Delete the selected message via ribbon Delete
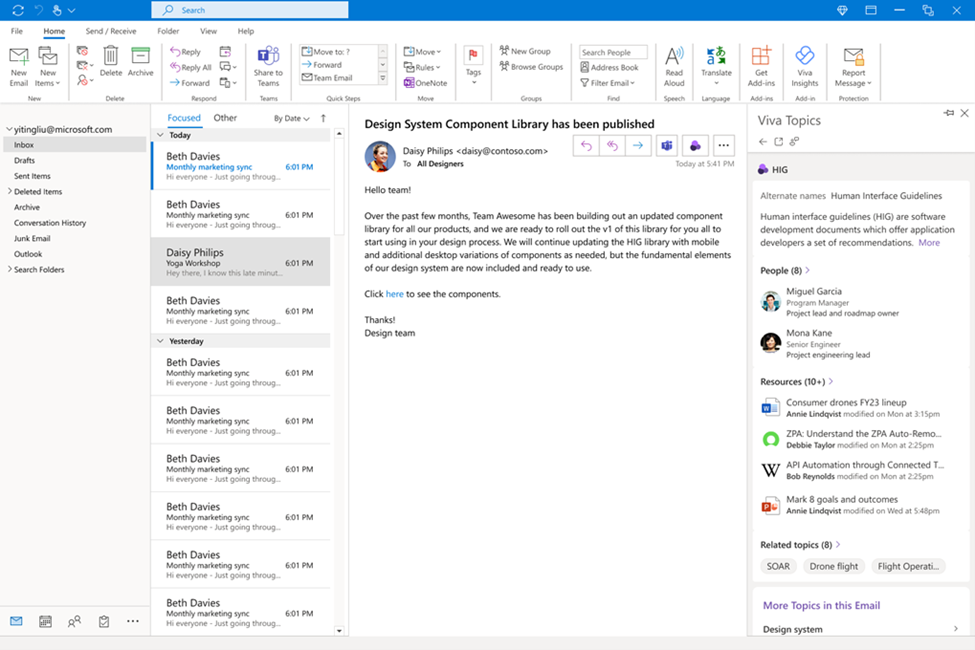The width and height of the screenshot is (975, 650). [x=111, y=62]
